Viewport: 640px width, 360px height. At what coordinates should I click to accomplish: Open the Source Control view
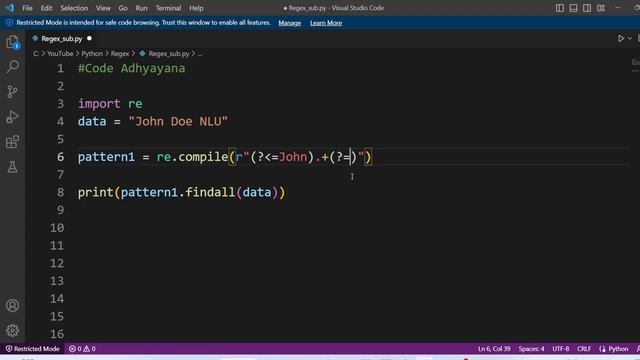tap(13, 91)
